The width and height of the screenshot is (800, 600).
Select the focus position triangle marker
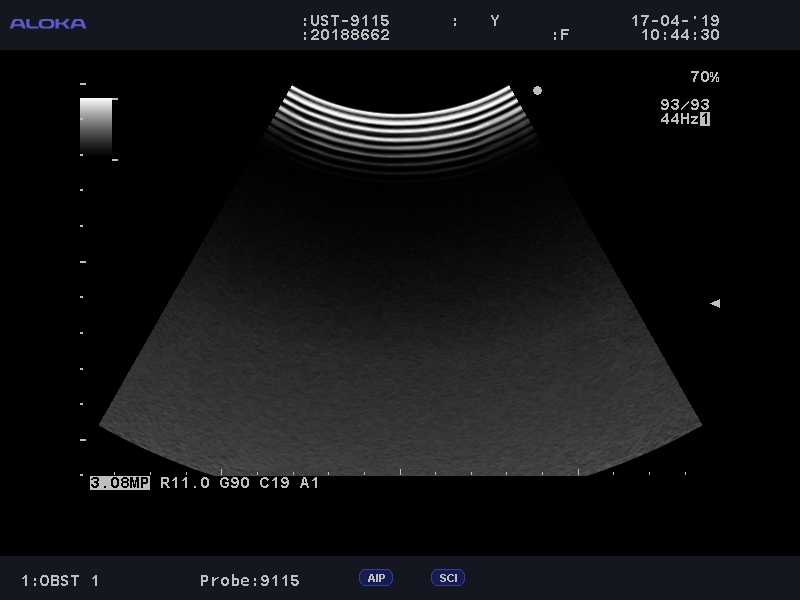coord(715,303)
